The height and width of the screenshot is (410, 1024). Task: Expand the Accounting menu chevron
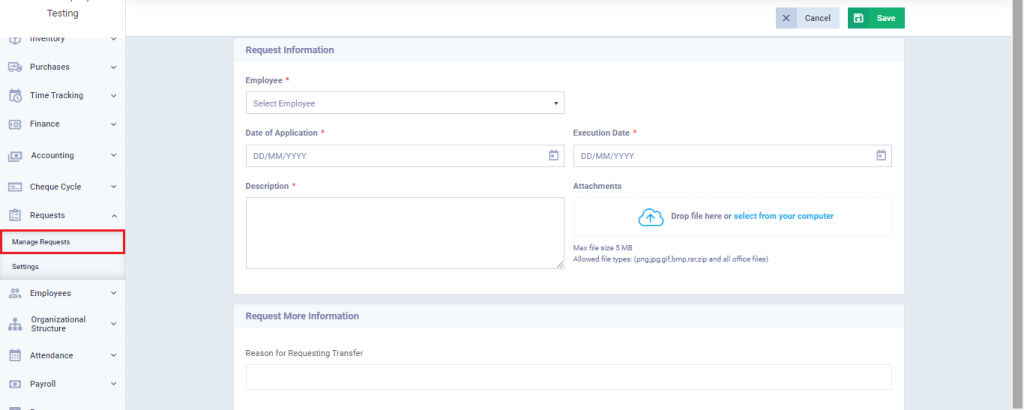pos(114,156)
